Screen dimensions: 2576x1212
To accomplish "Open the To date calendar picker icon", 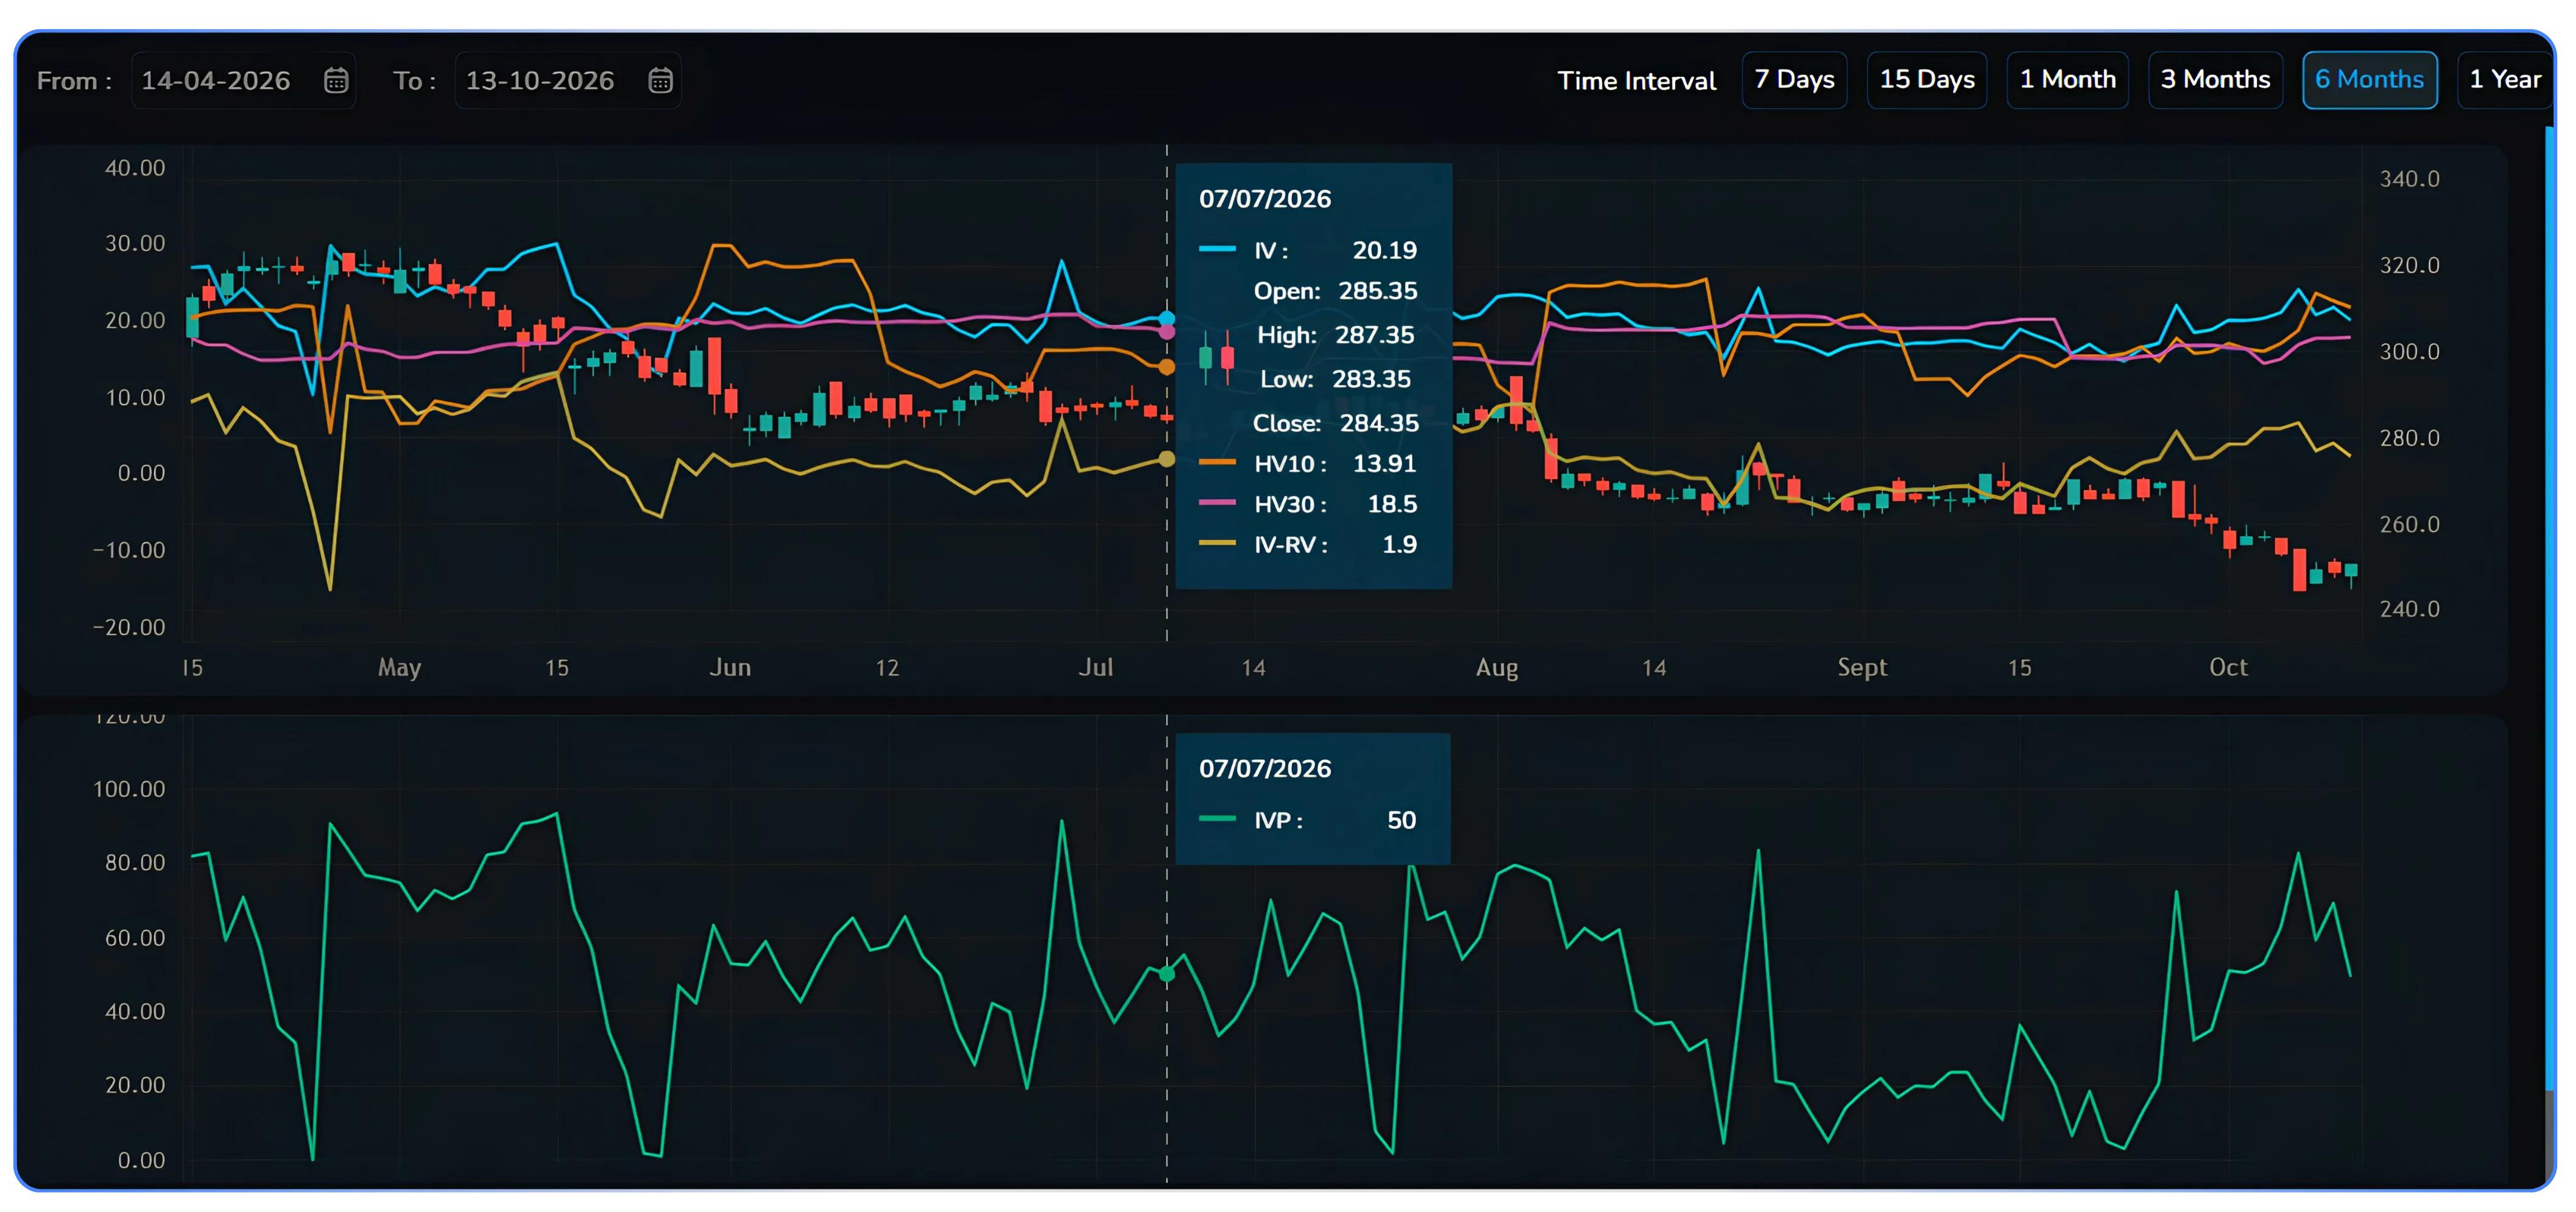I will 660,80.
